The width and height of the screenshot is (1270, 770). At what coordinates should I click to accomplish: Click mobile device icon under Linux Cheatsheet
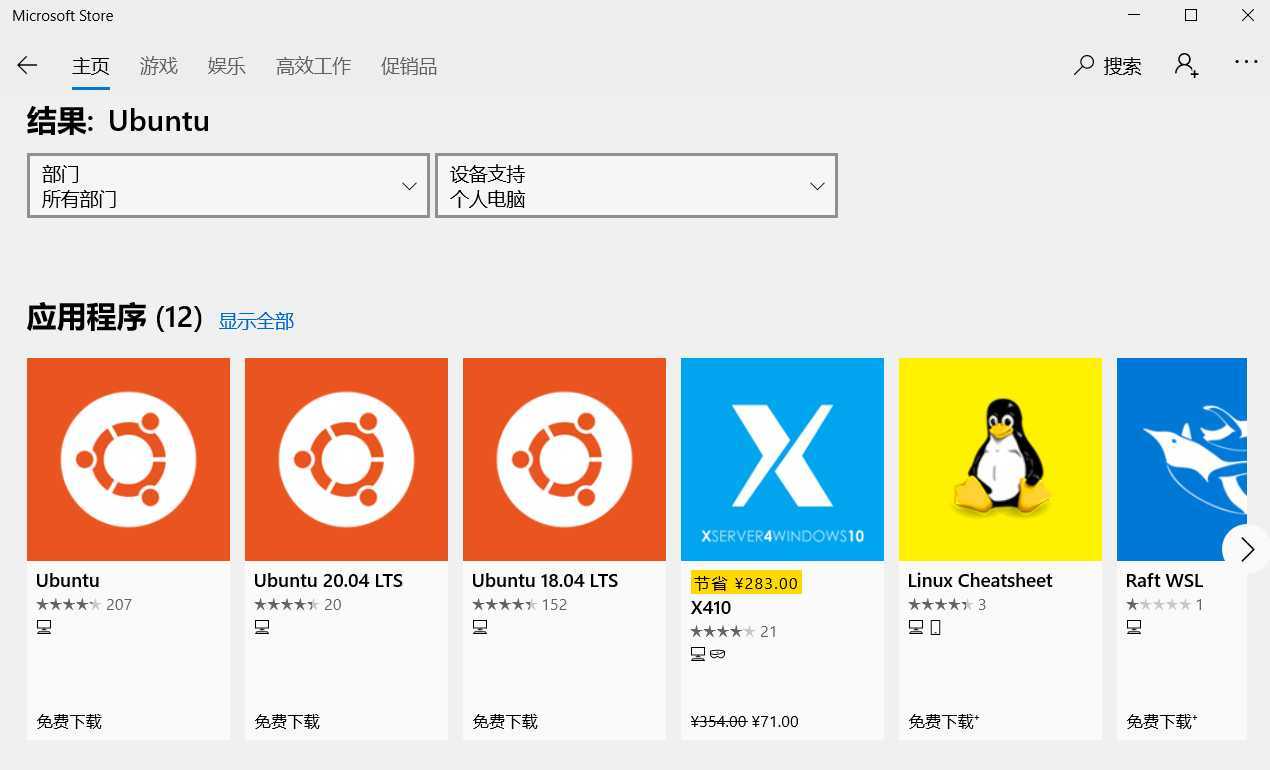pos(936,627)
